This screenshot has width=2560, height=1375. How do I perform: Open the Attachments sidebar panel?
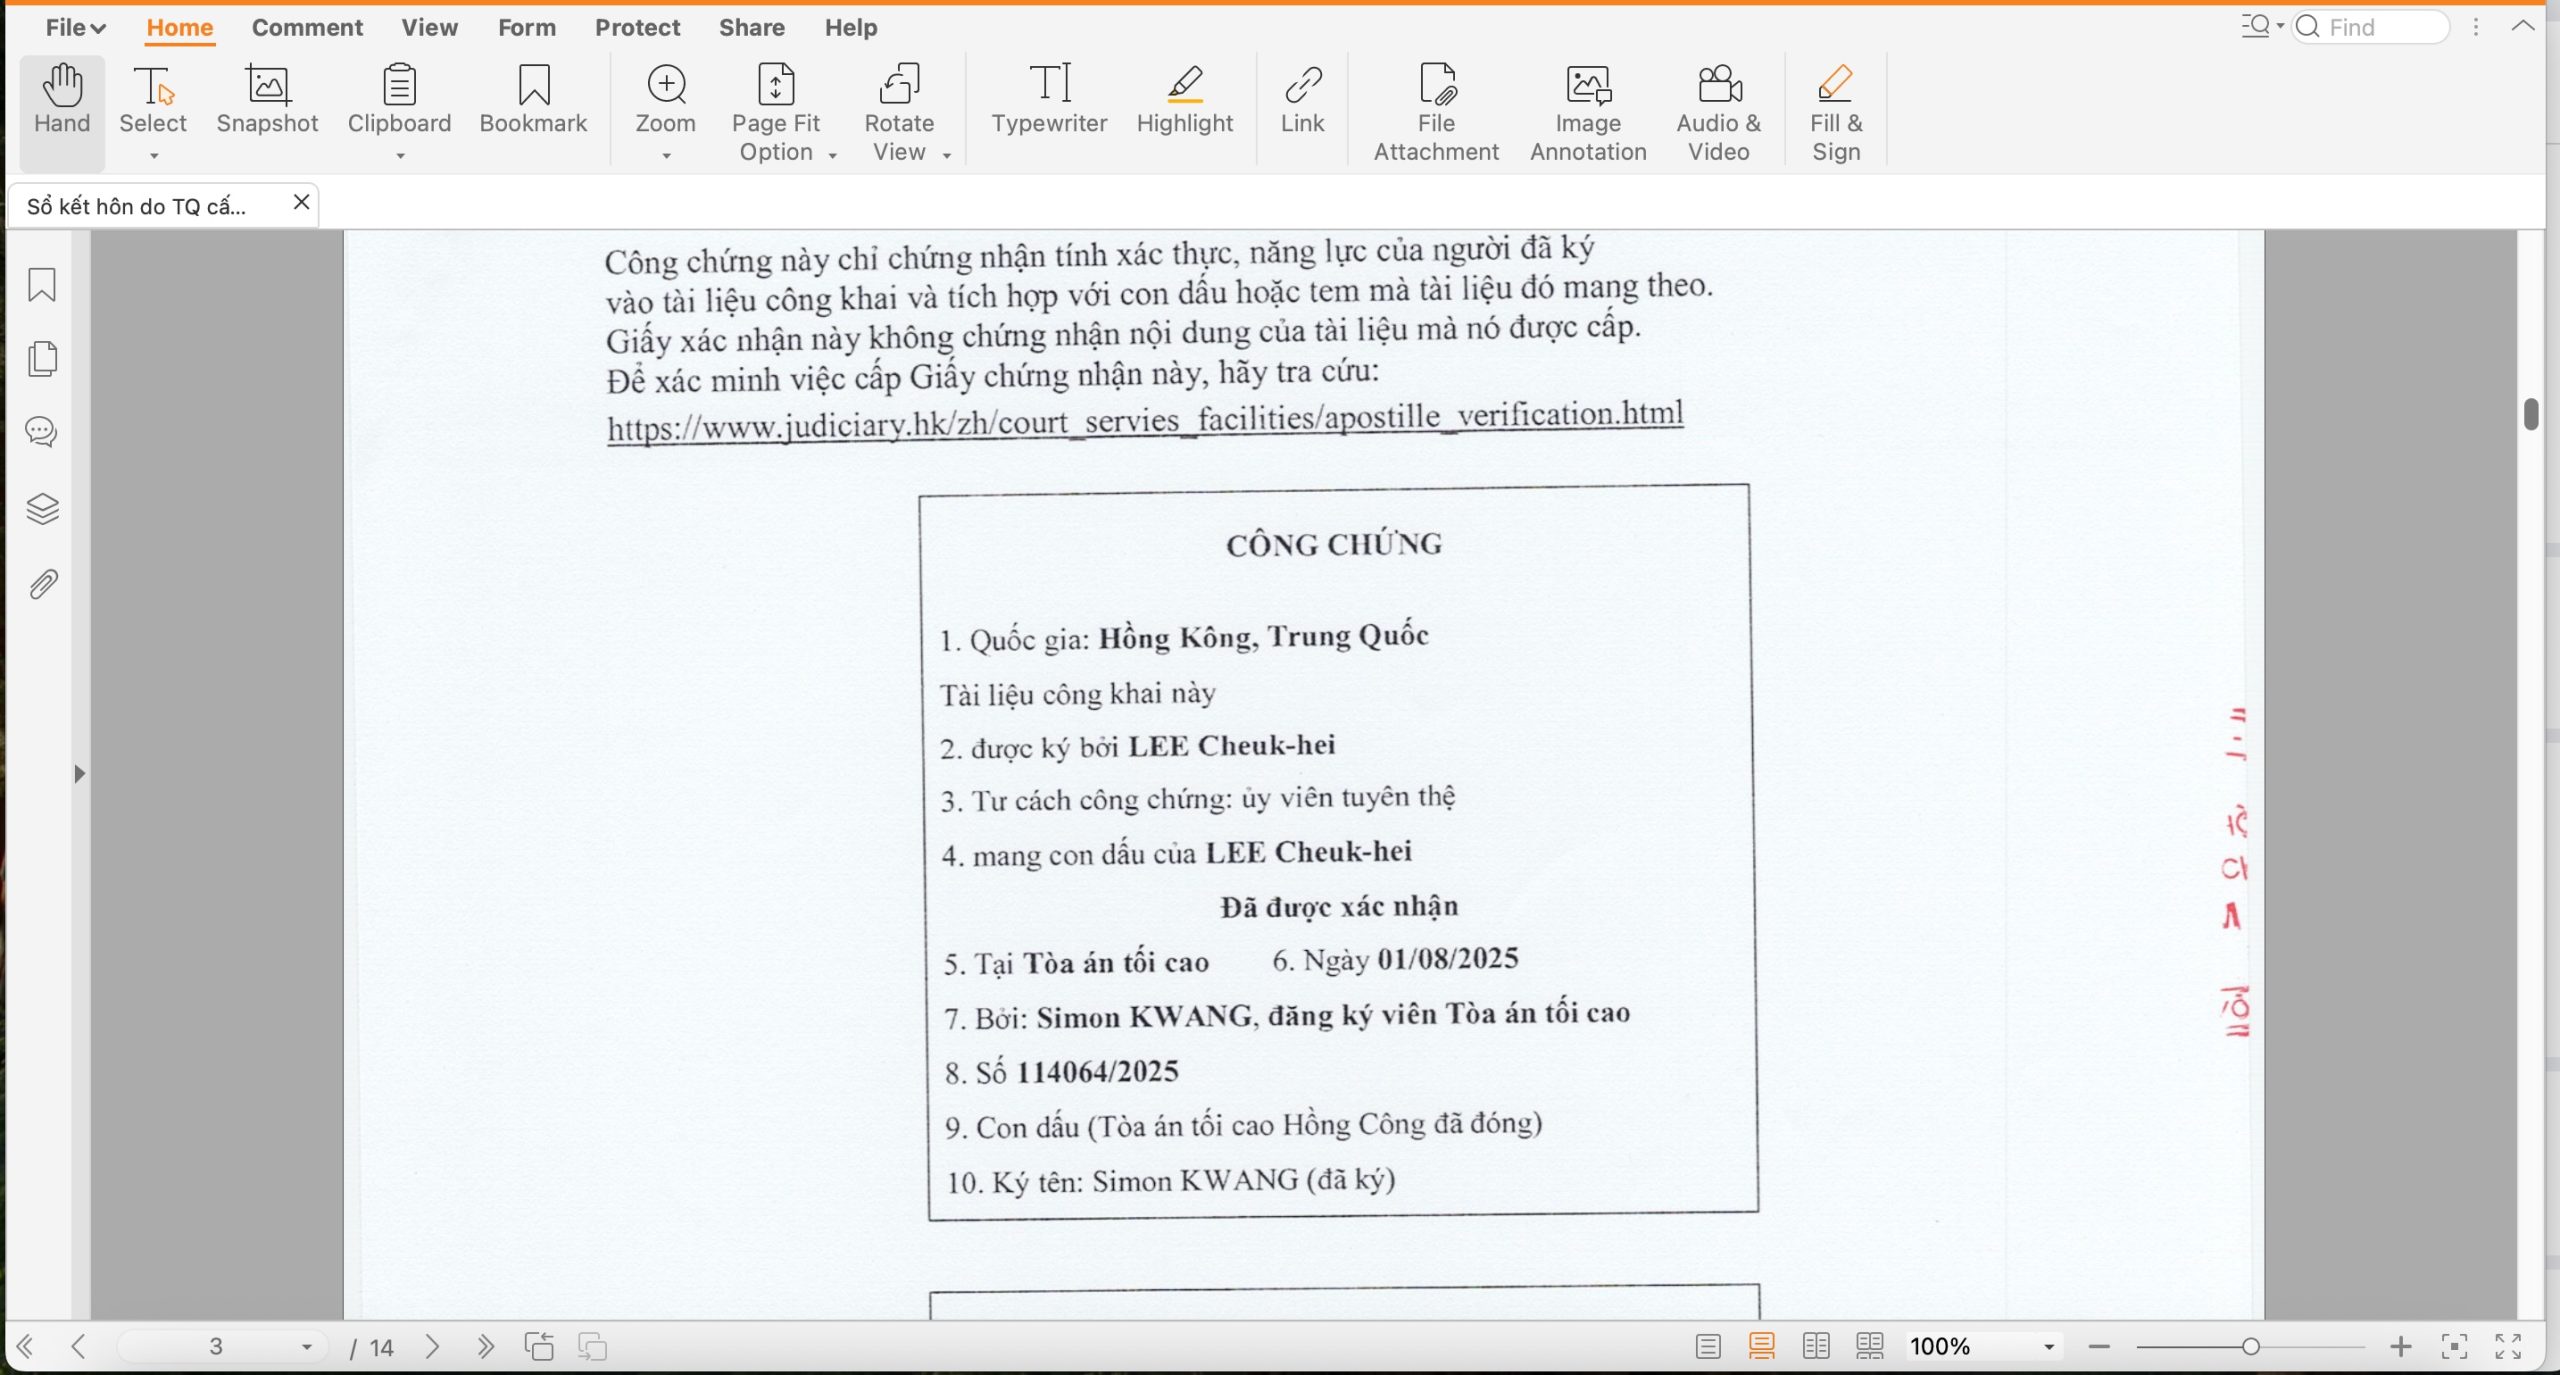42,585
